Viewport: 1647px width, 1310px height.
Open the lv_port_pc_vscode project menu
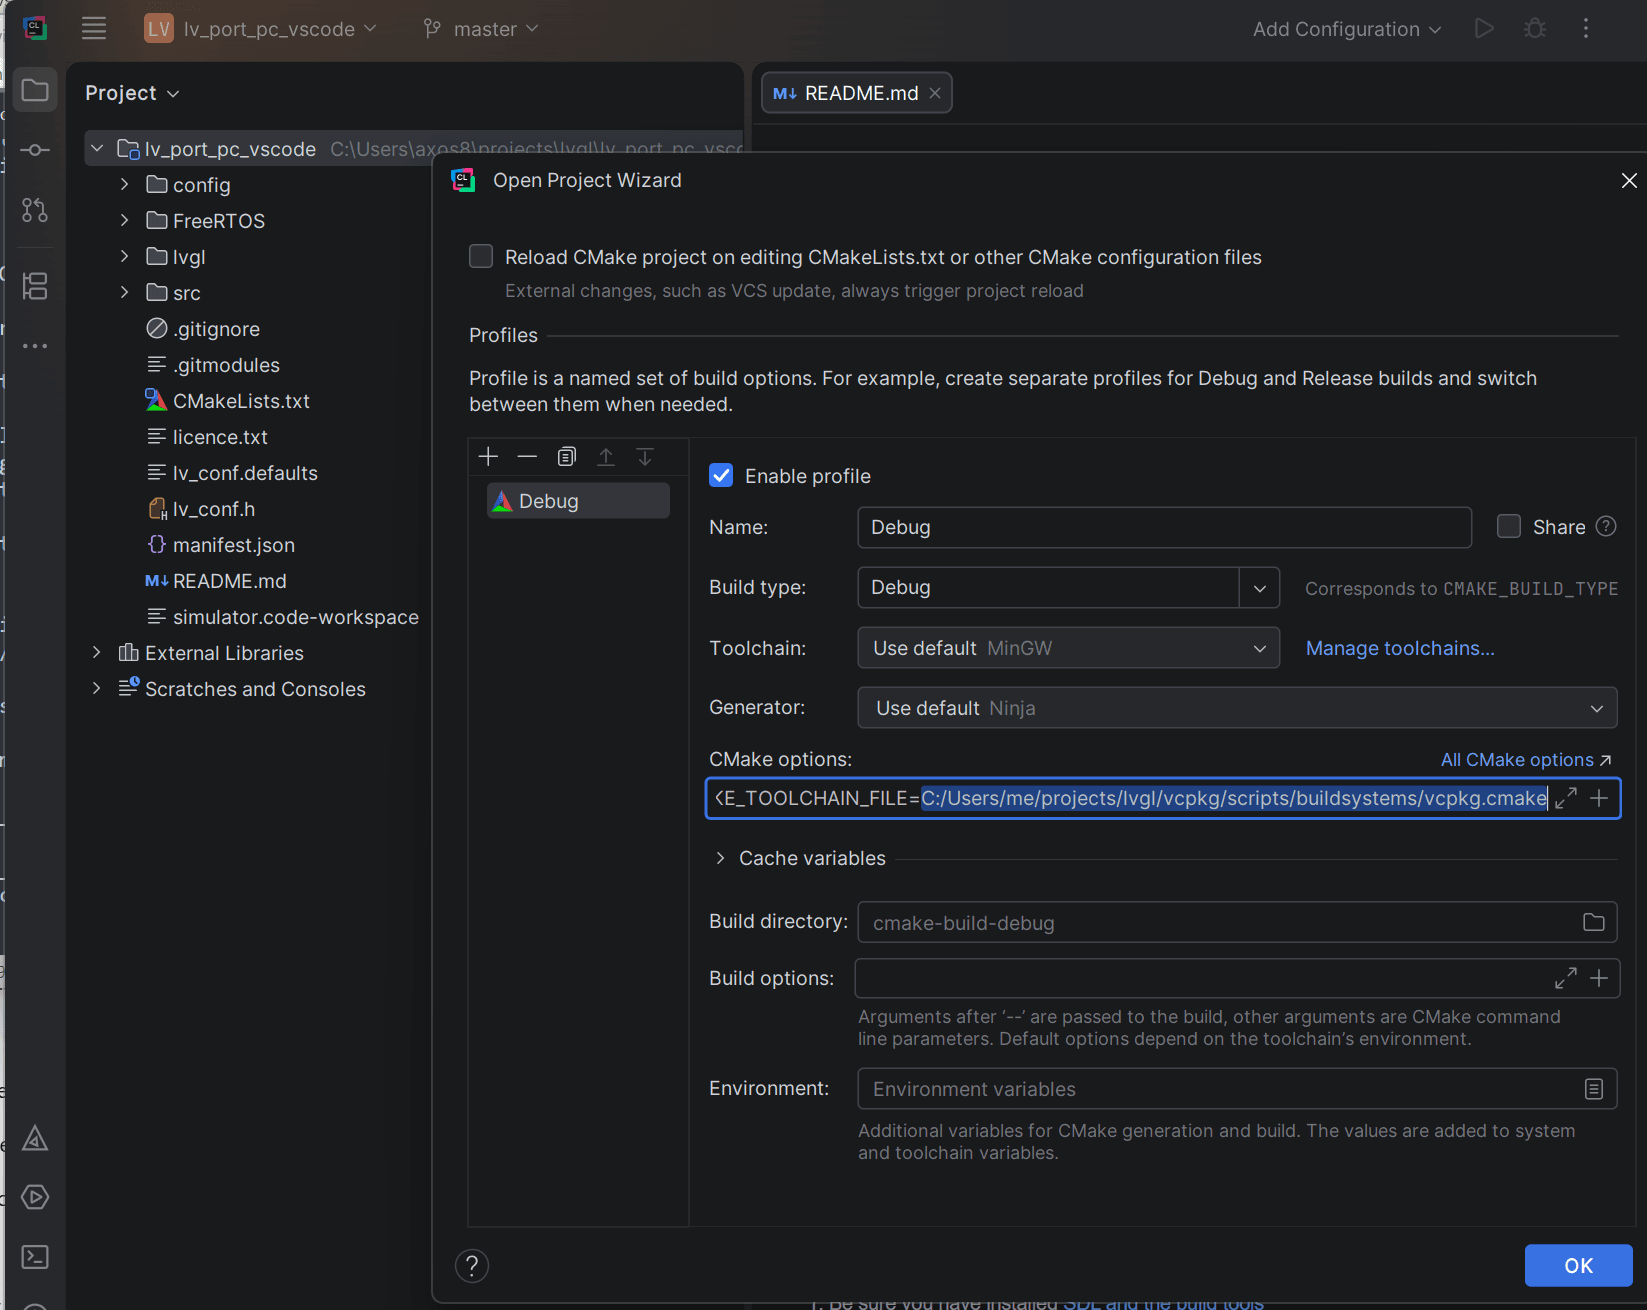click(260, 29)
